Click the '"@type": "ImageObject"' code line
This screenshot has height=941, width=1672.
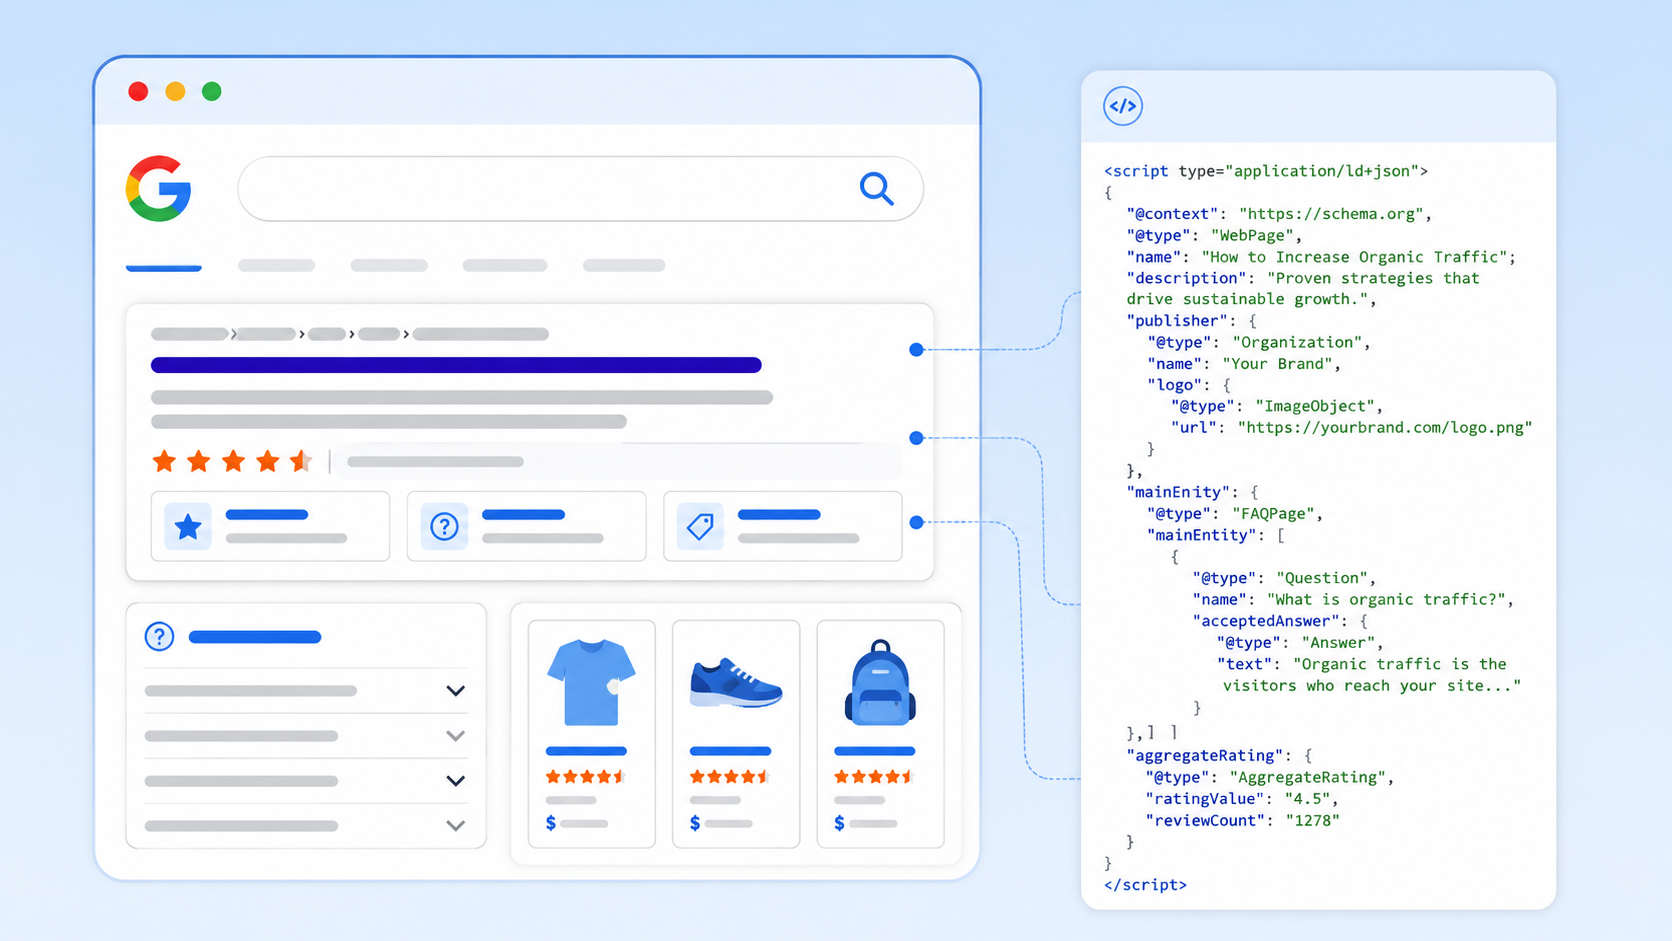pyautogui.click(x=1277, y=406)
